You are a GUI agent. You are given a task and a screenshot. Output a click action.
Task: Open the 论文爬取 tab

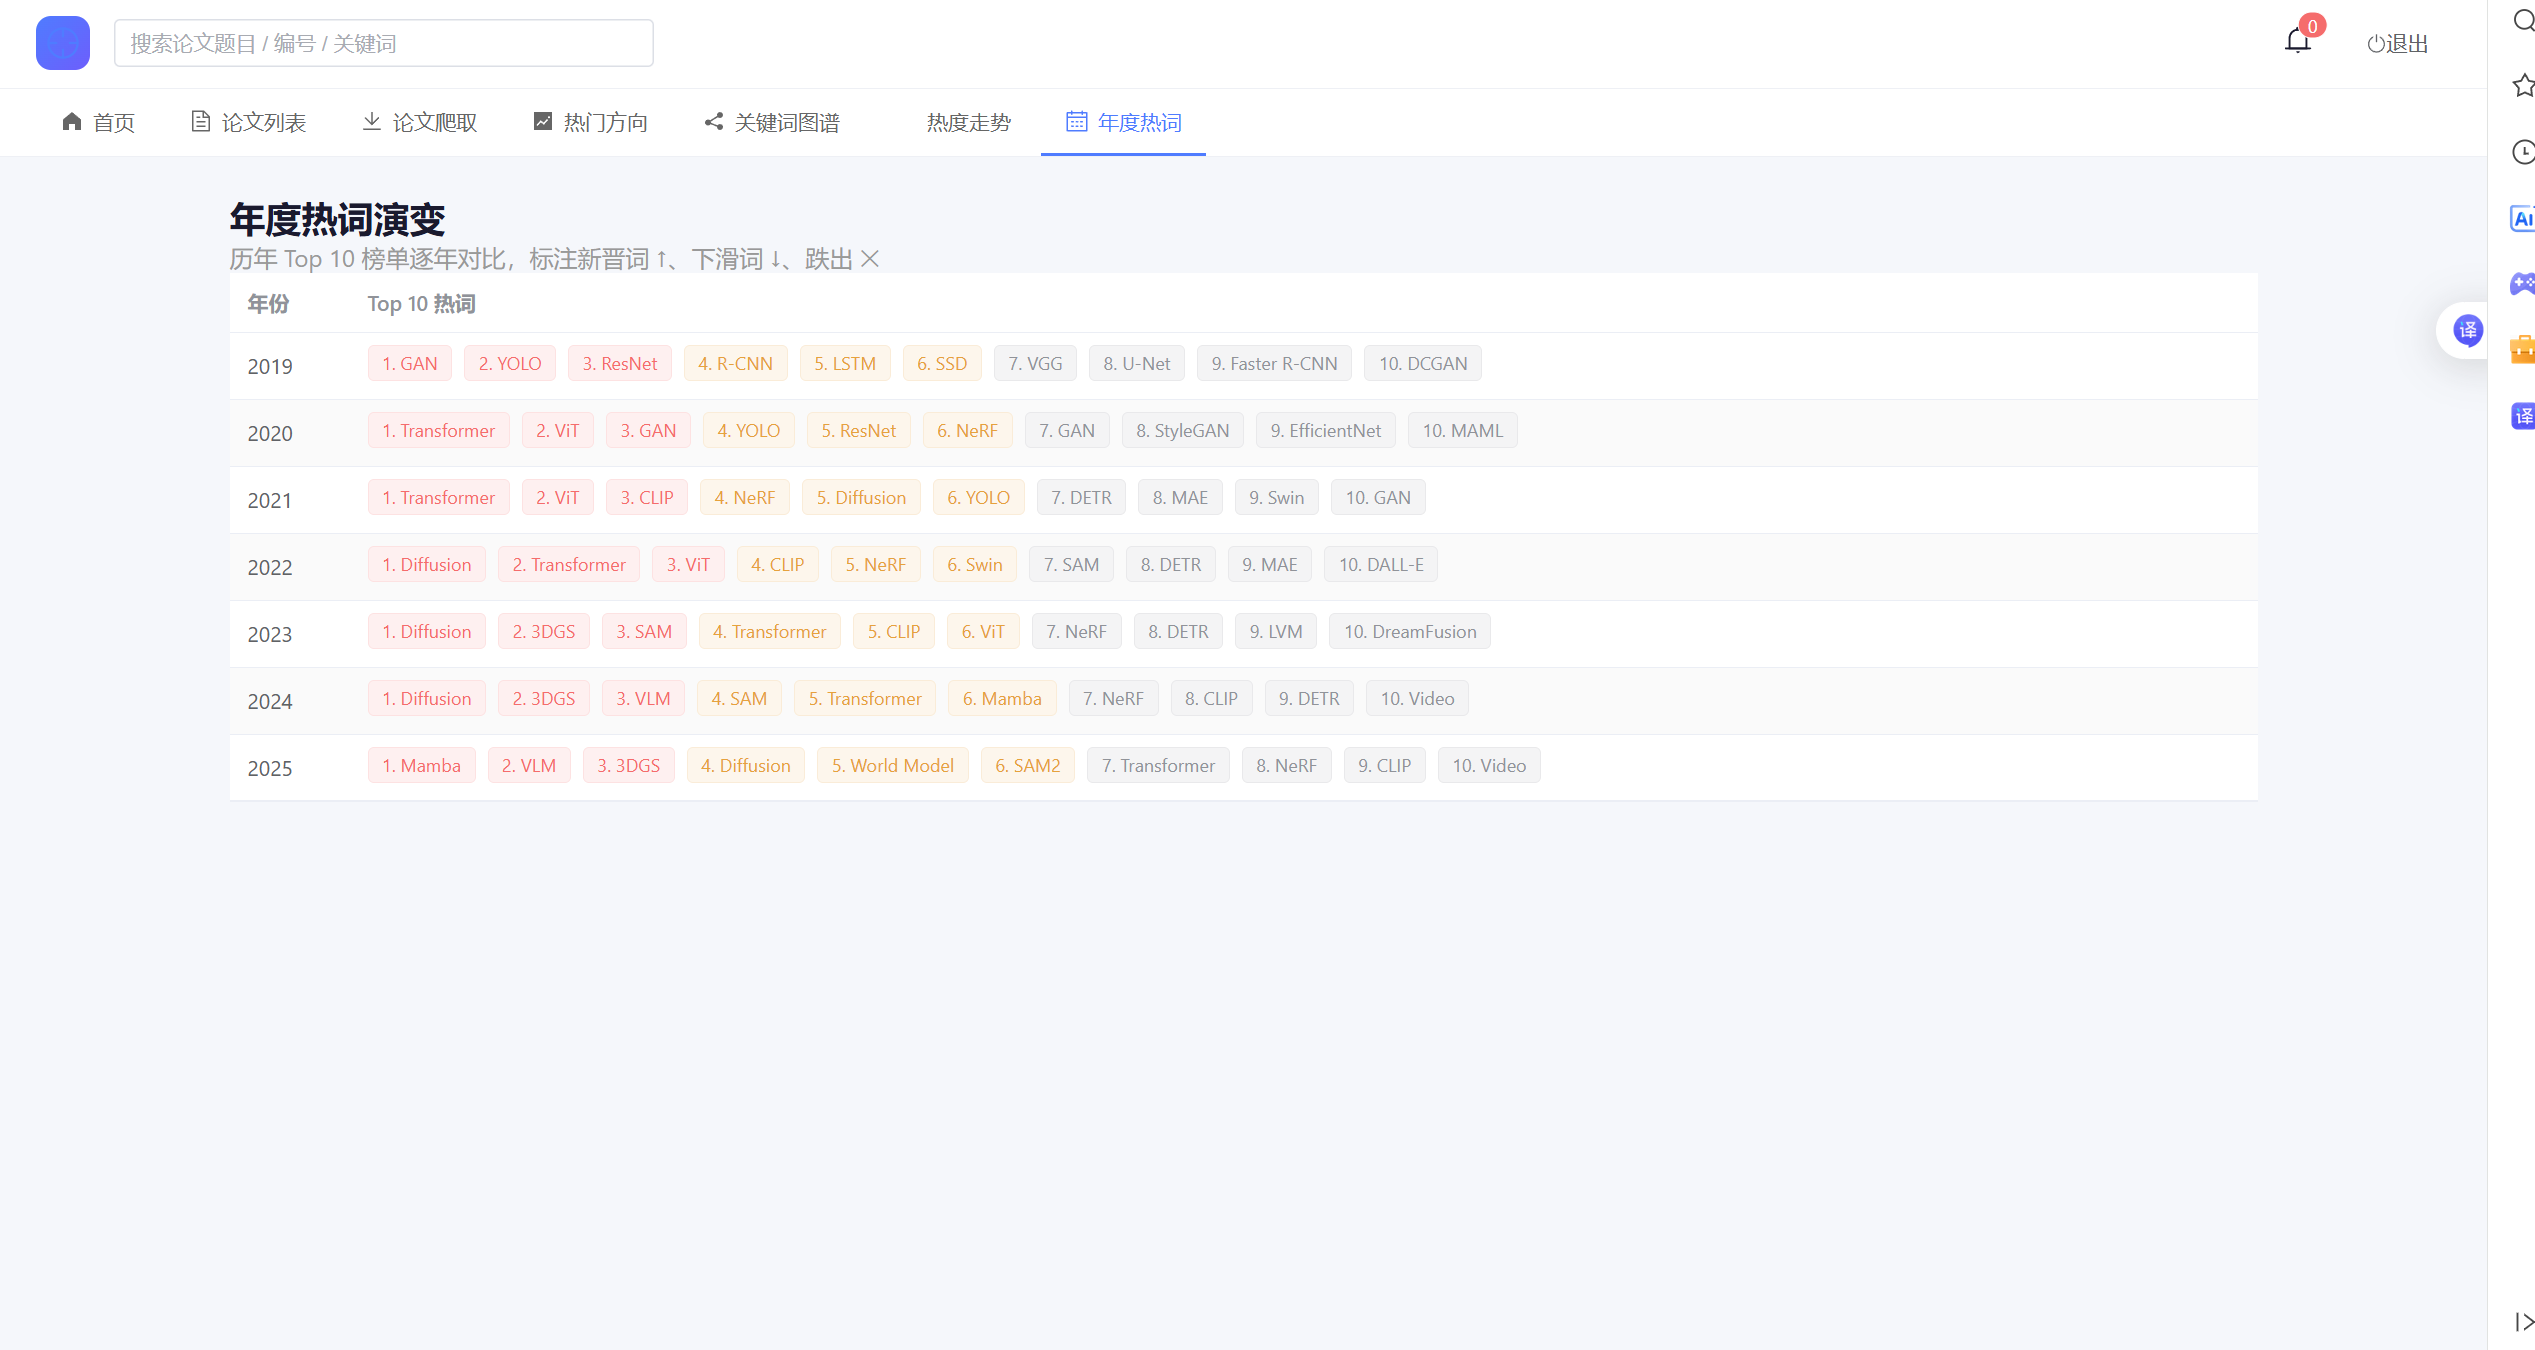click(x=420, y=122)
